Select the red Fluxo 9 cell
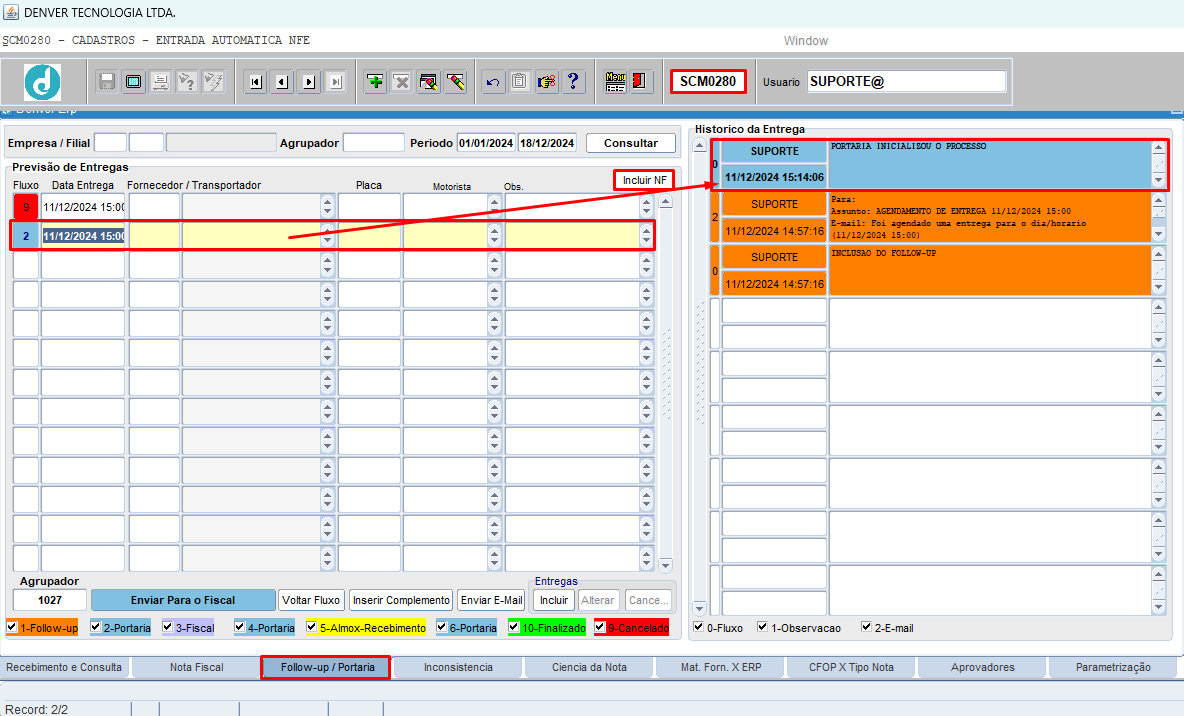 [x=26, y=207]
